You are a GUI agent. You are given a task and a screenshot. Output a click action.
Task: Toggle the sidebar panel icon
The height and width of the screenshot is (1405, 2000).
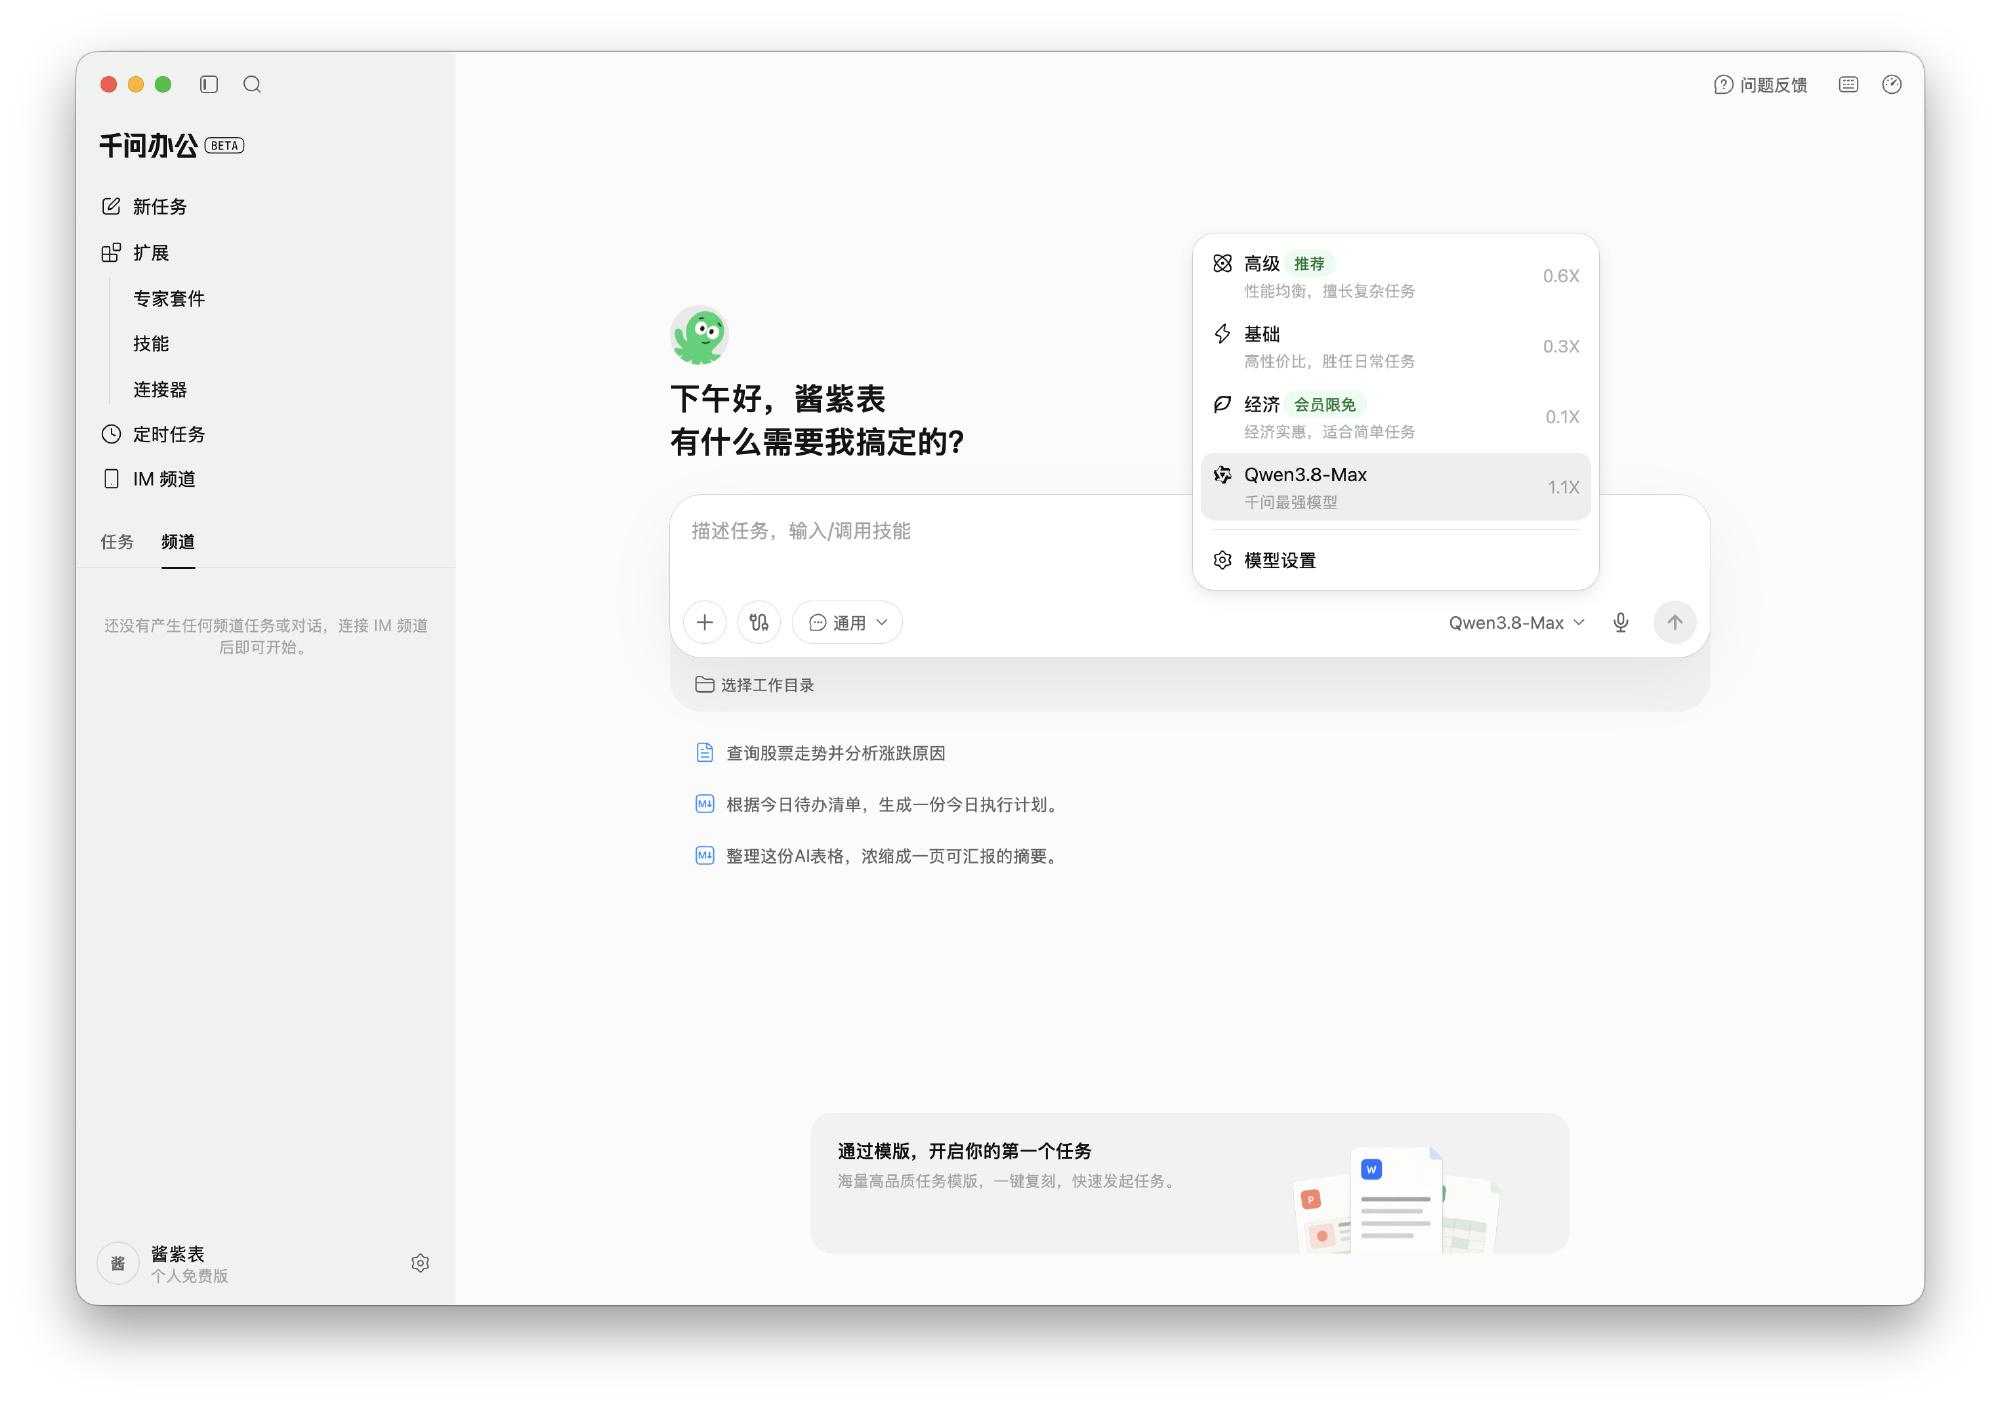point(209,84)
